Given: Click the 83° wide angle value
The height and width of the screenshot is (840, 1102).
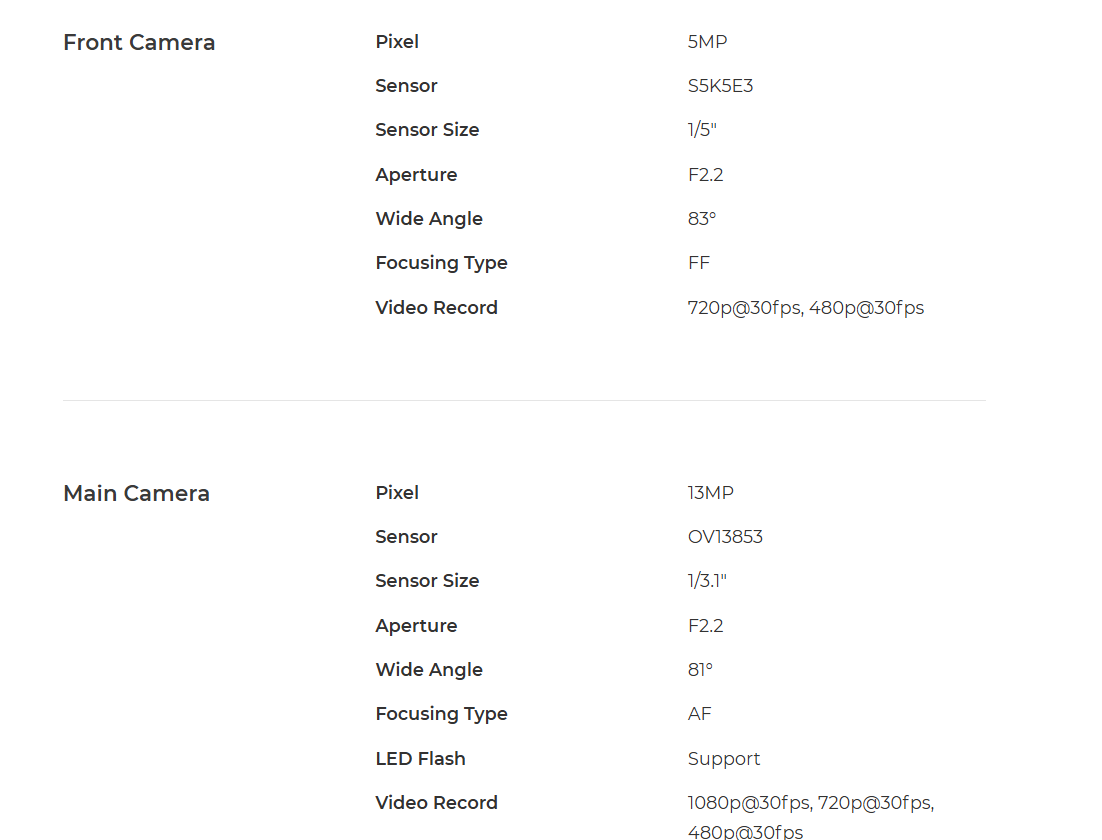Looking at the screenshot, I should coord(701,219).
